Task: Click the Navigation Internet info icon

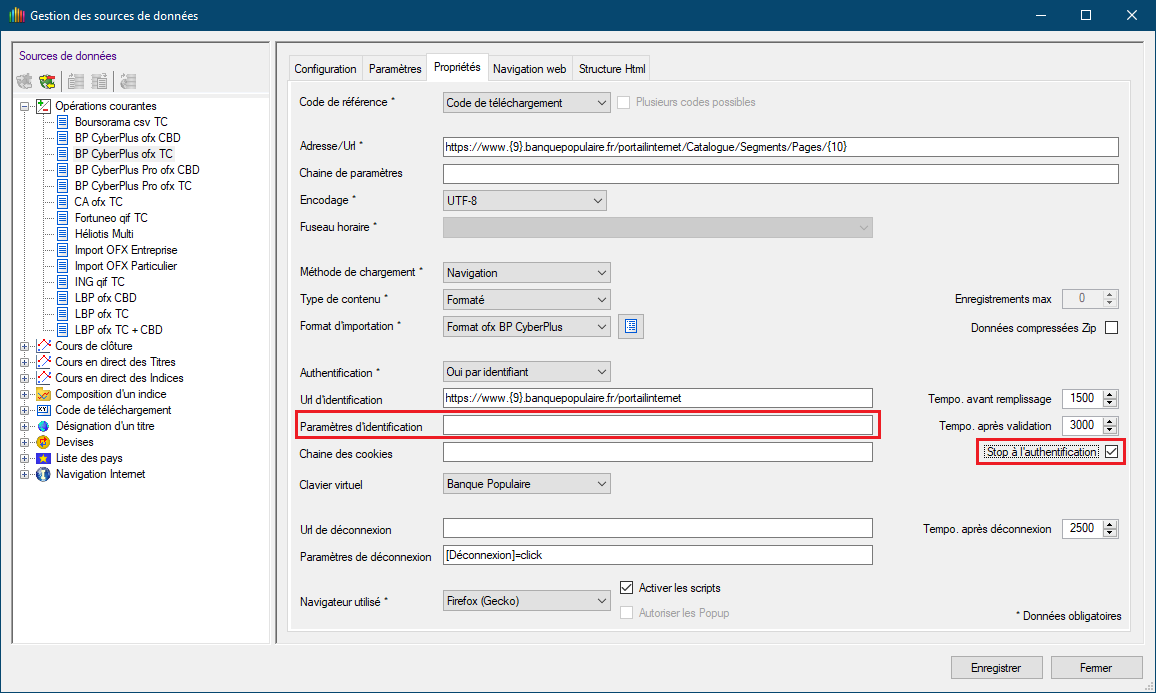Action: (43, 474)
